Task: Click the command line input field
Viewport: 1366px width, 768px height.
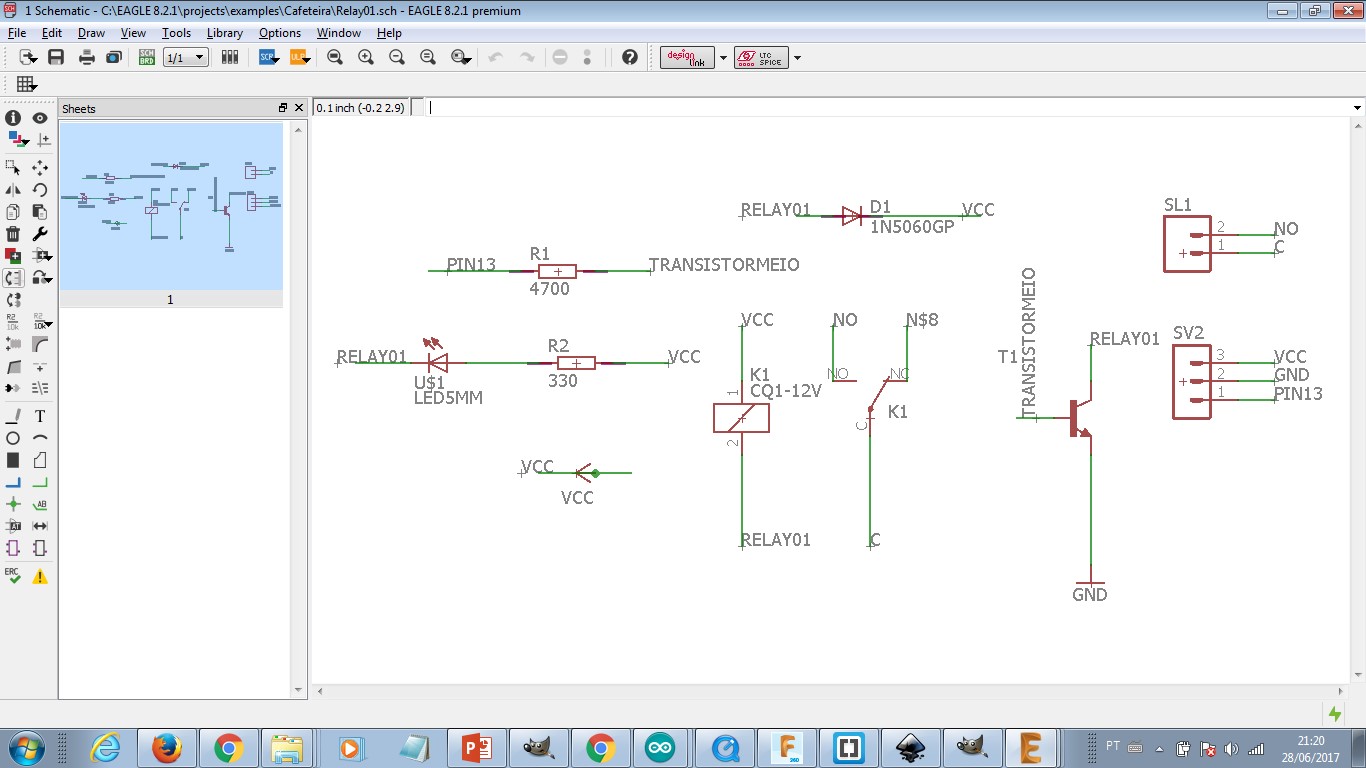Action: [887, 108]
